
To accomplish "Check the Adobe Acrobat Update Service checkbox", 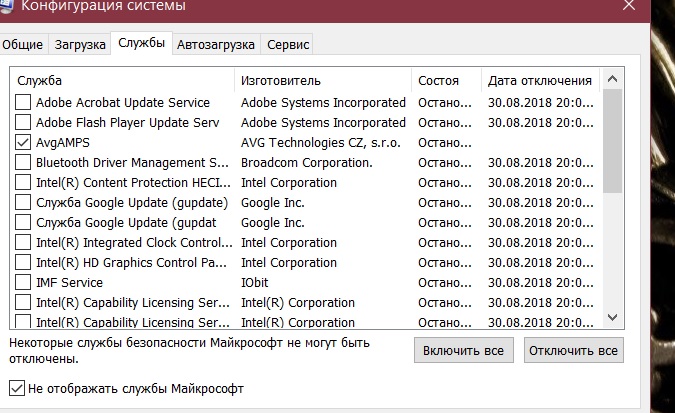I will click(x=23, y=103).
